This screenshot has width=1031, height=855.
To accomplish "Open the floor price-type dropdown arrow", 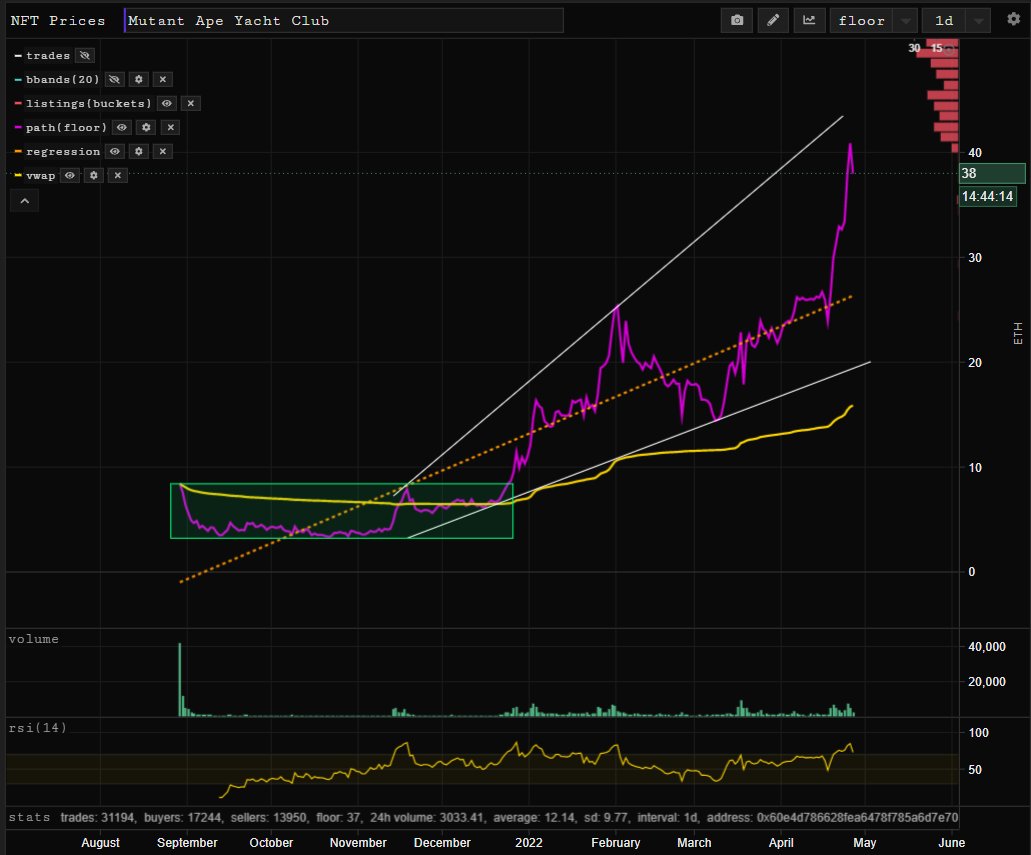I will coord(905,20).
